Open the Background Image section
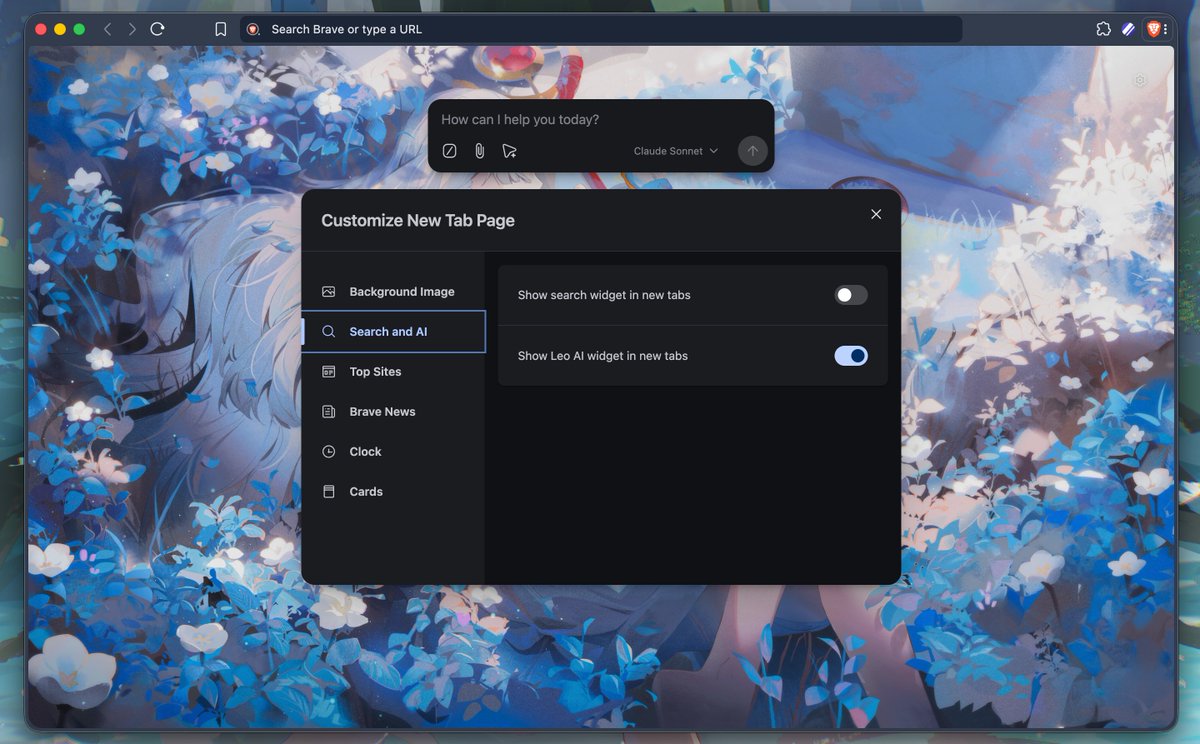This screenshot has height=744, width=1200. [x=393, y=292]
